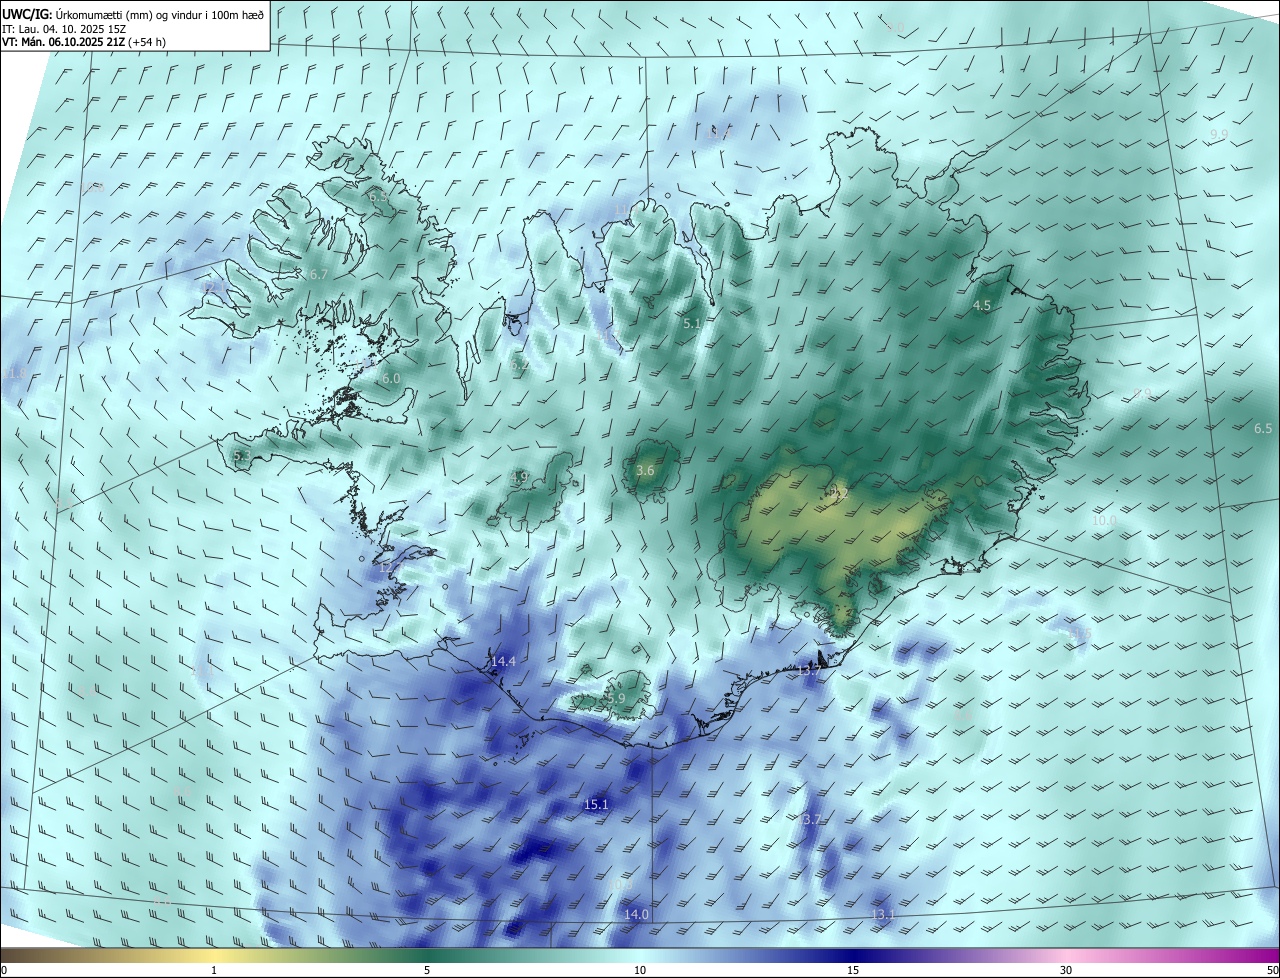The image size is (1280, 978).
Task: Click the 6.0 value label
Action: coord(391,379)
